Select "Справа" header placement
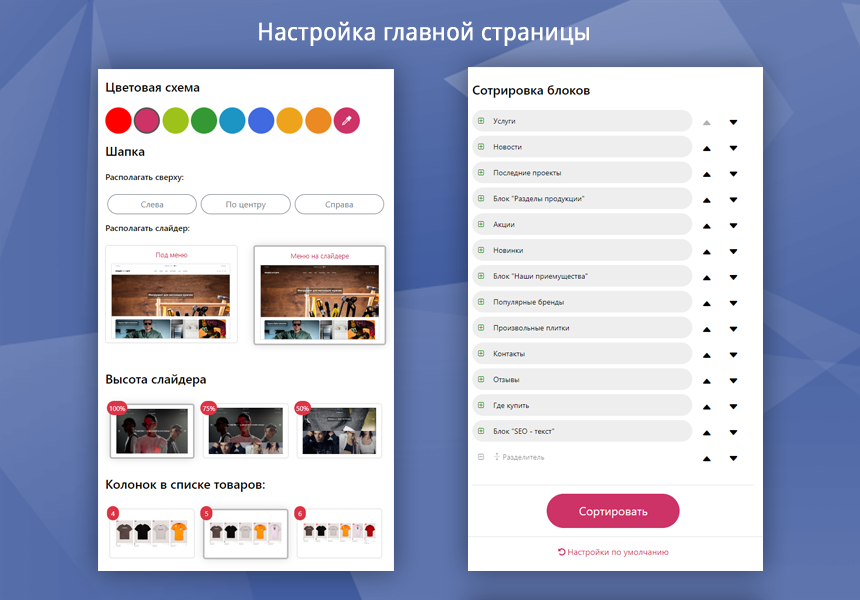 click(339, 204)
